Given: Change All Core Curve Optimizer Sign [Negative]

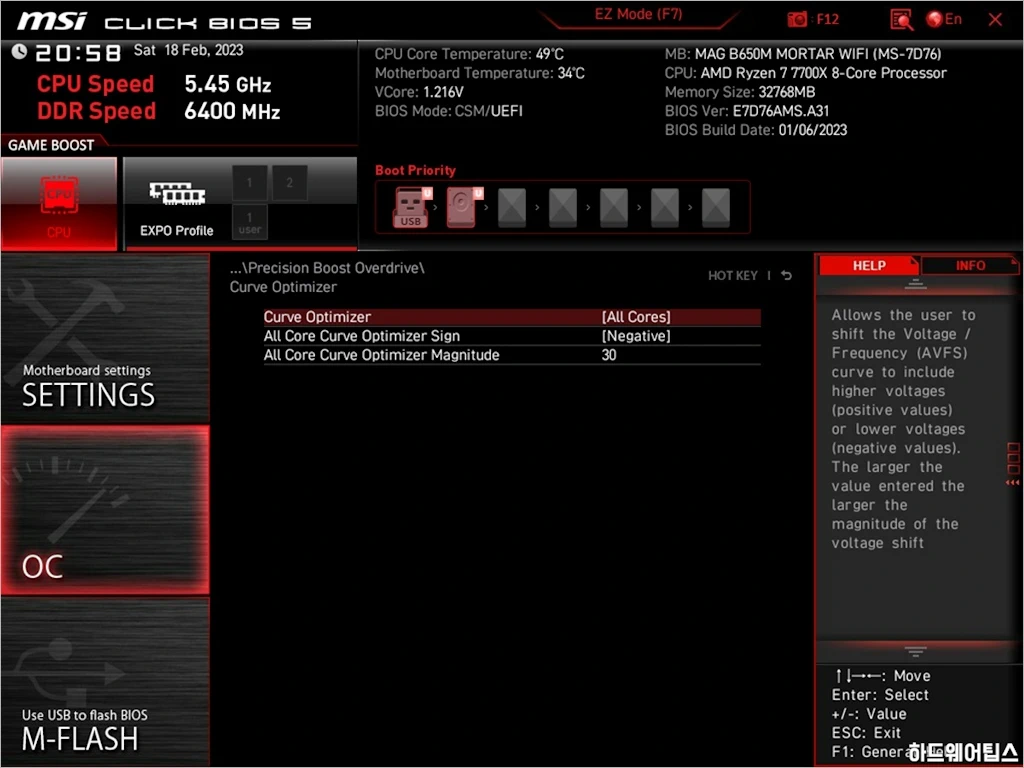Looking at the screenshot, I should point(512,336).
